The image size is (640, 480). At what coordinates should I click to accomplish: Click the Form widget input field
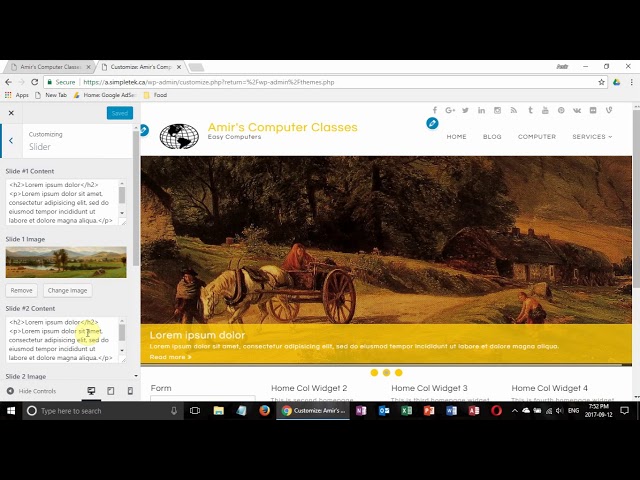tap(203, 398)
